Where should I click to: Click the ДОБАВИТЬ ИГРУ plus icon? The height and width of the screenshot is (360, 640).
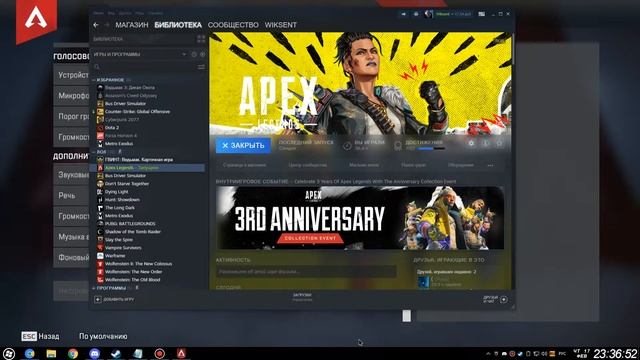(x=98, y=300)
